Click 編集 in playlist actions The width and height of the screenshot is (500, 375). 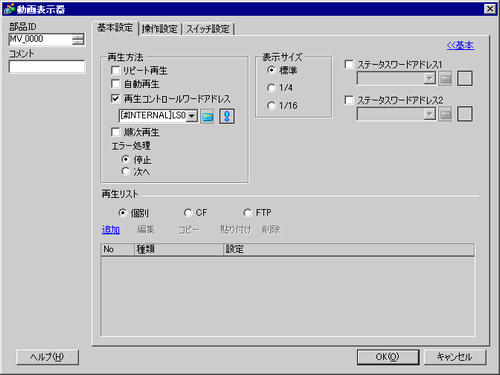click(146, 230)
